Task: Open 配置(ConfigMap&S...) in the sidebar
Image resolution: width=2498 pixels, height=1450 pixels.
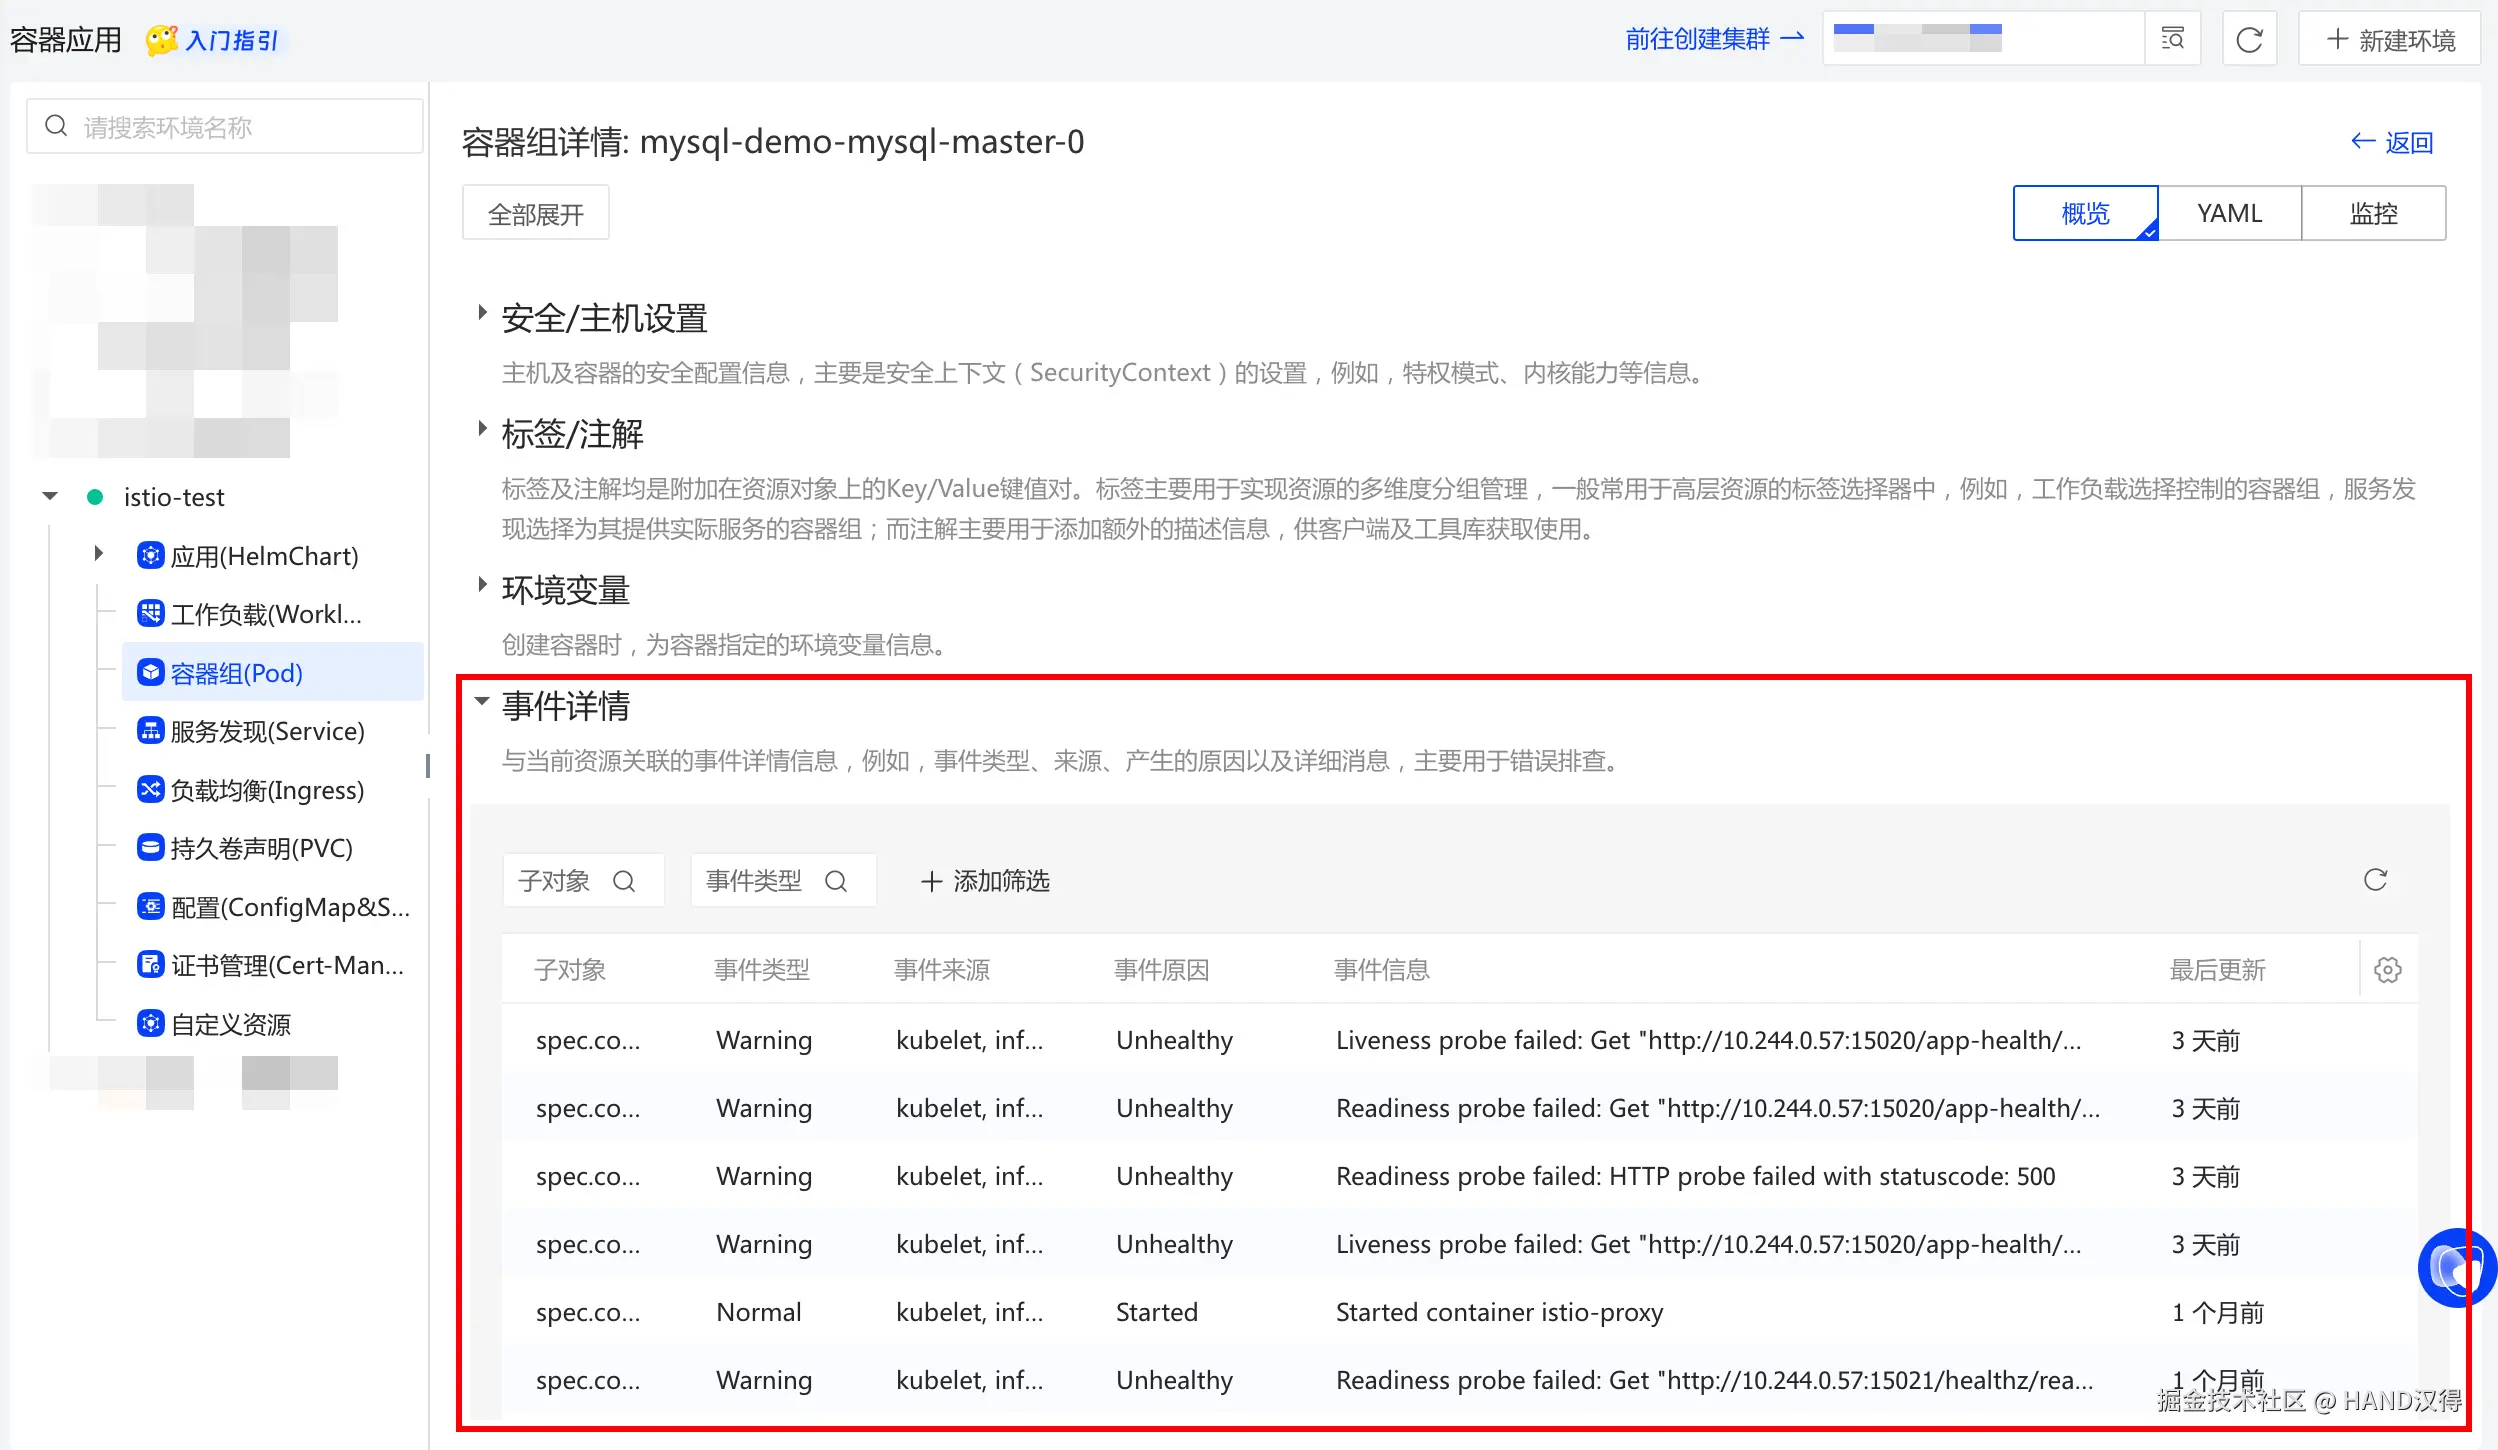Action: click(290, 907)
